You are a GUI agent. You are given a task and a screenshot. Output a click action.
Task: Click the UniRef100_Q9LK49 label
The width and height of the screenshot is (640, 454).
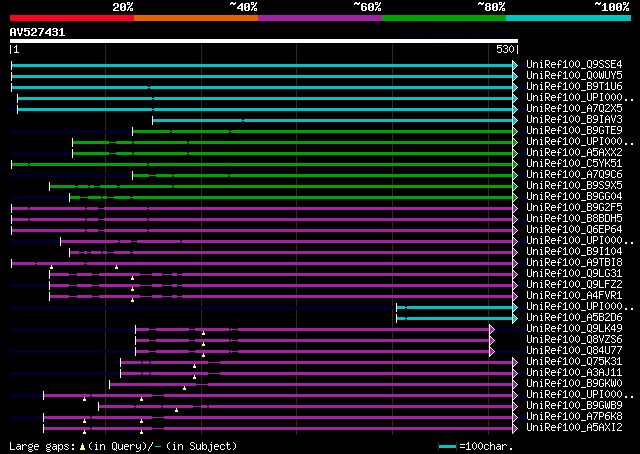click(x=574, y=329)
